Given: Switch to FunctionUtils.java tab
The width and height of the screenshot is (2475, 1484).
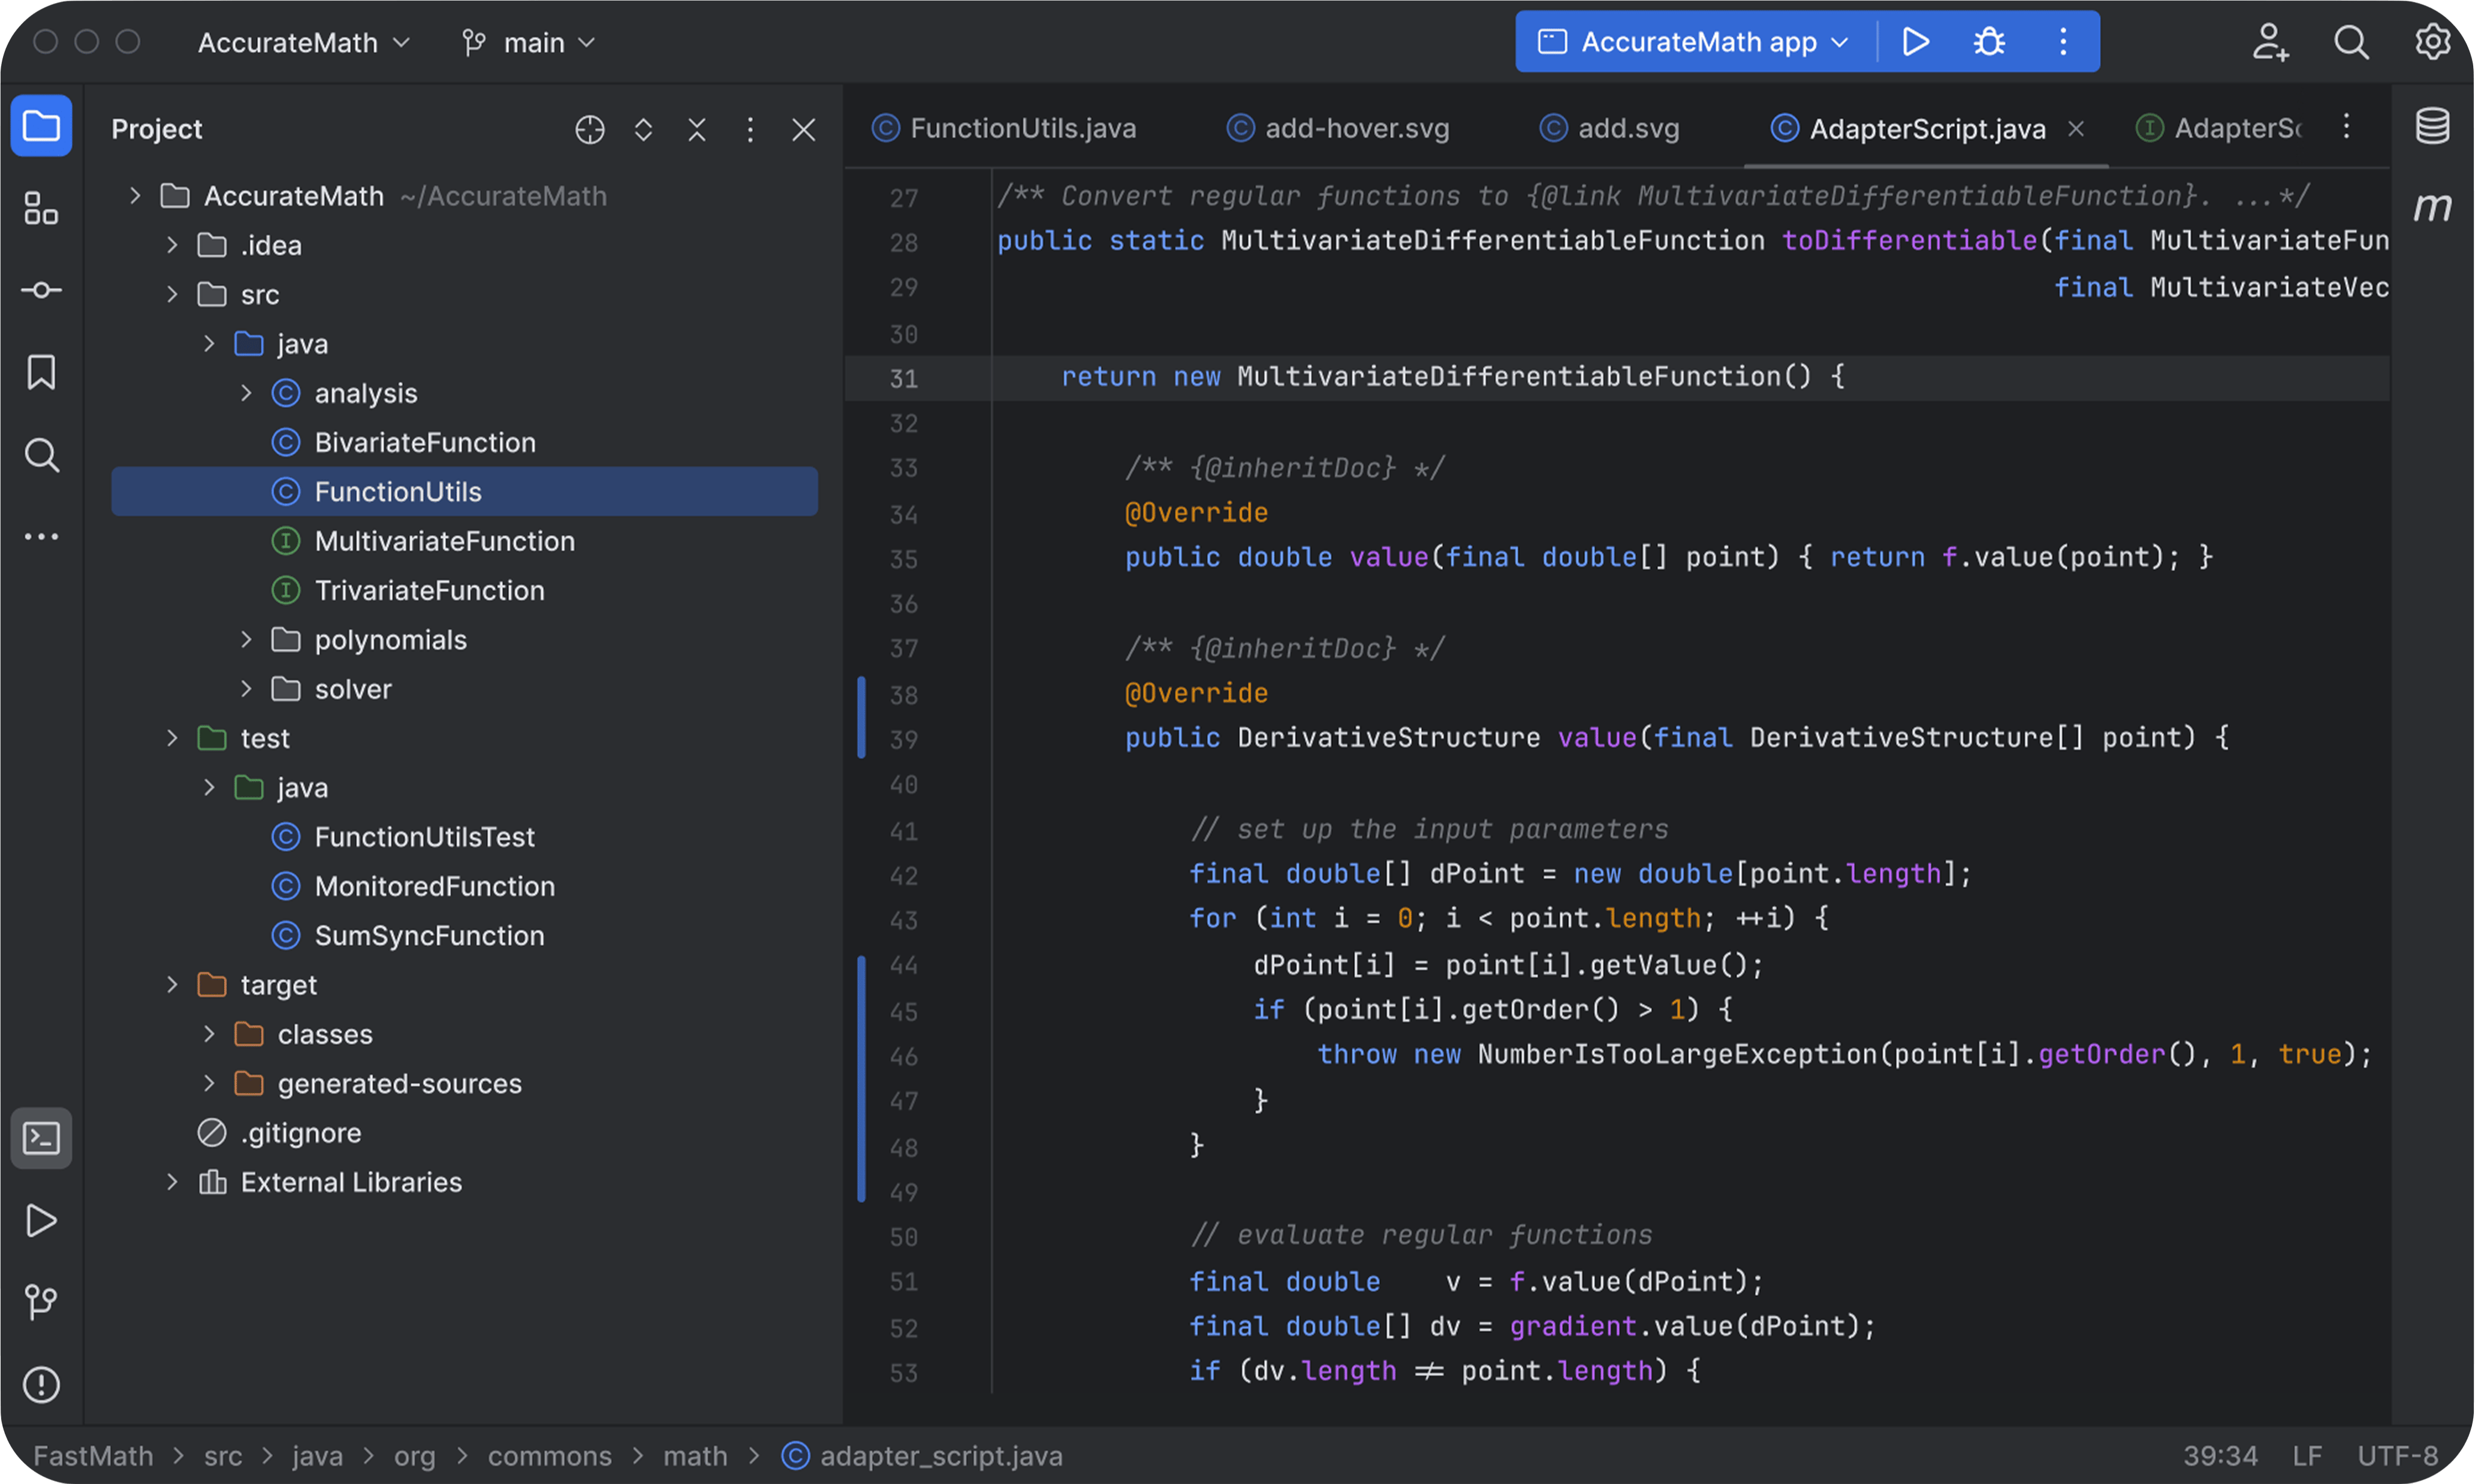Looking at the screenshot, I should coord(1004,128).
